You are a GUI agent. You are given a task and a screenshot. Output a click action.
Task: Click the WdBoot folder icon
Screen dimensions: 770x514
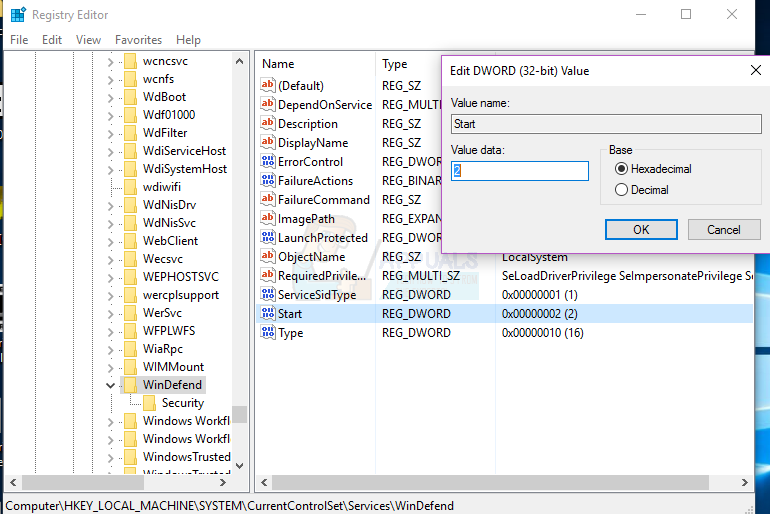point(130,97)
